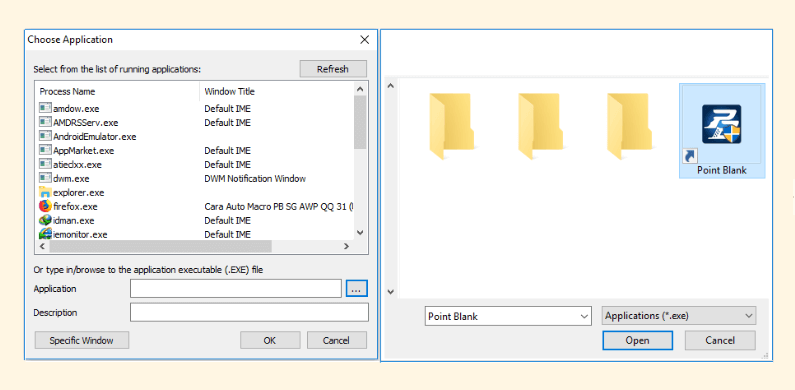
Task: Select the dwm.exe process icon
Action: pyautogui.click(x=46, y=179)
